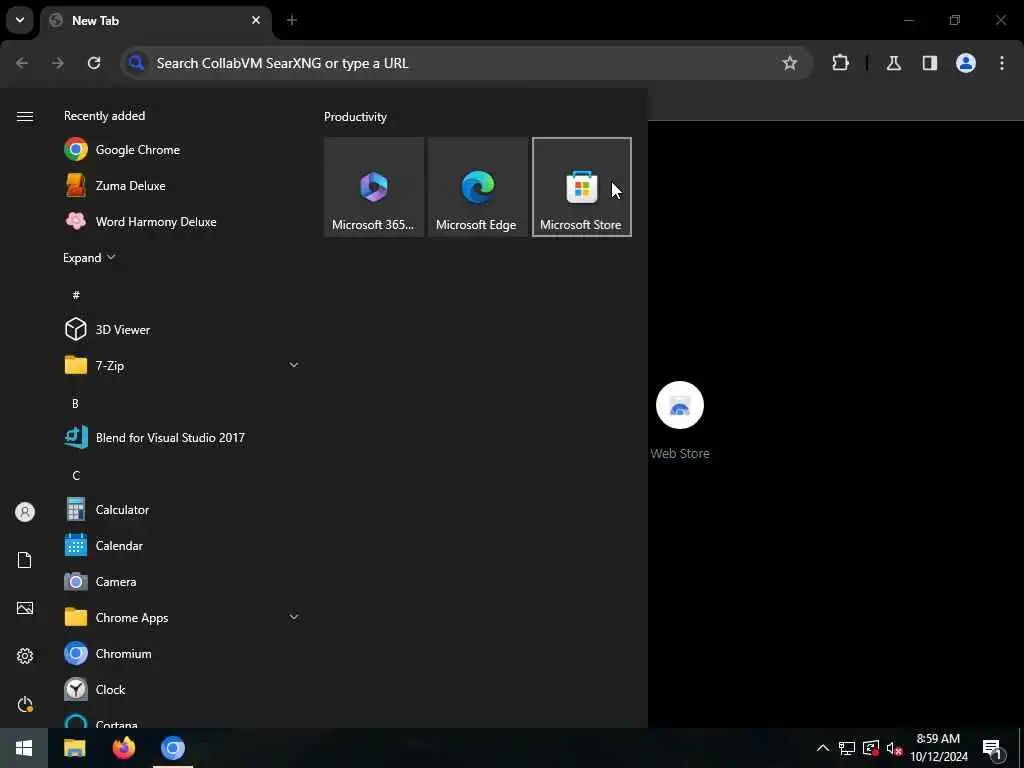The height and width of the screenshot is (768, 1024).
Task: Open Settings gear in Start sidebar
Action: [x=25, y=656]
